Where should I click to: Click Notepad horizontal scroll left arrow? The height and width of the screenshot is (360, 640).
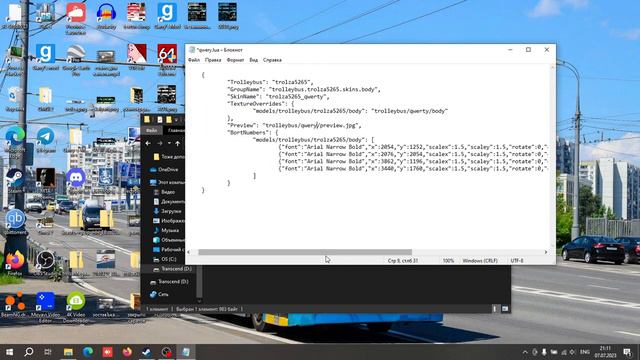click(x=189, y=252)
